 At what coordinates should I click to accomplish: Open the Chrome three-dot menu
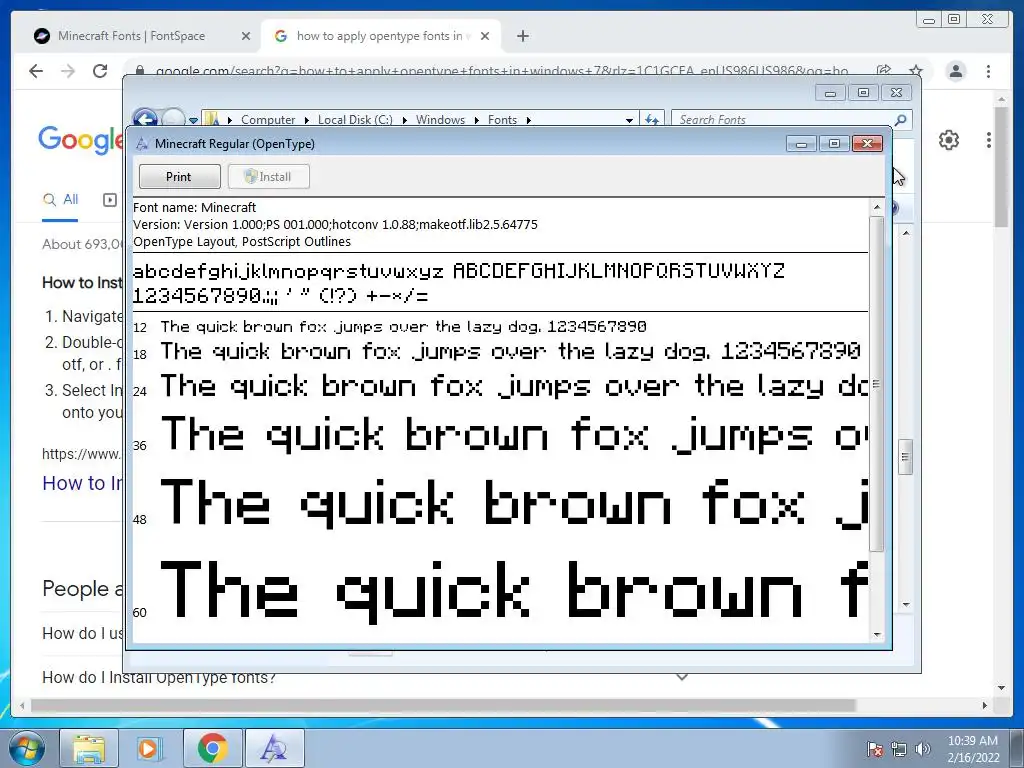tap(988, 71)
